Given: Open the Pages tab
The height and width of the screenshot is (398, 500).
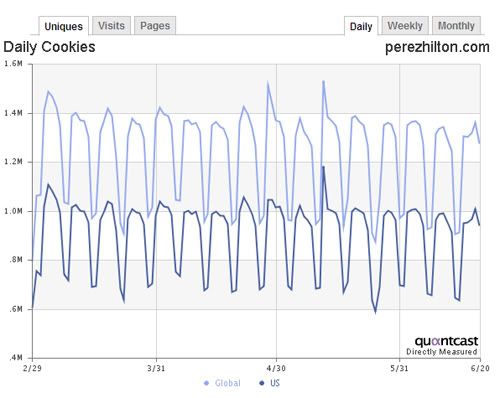Looking at the screenshot, I should click(x=155, y=25).
